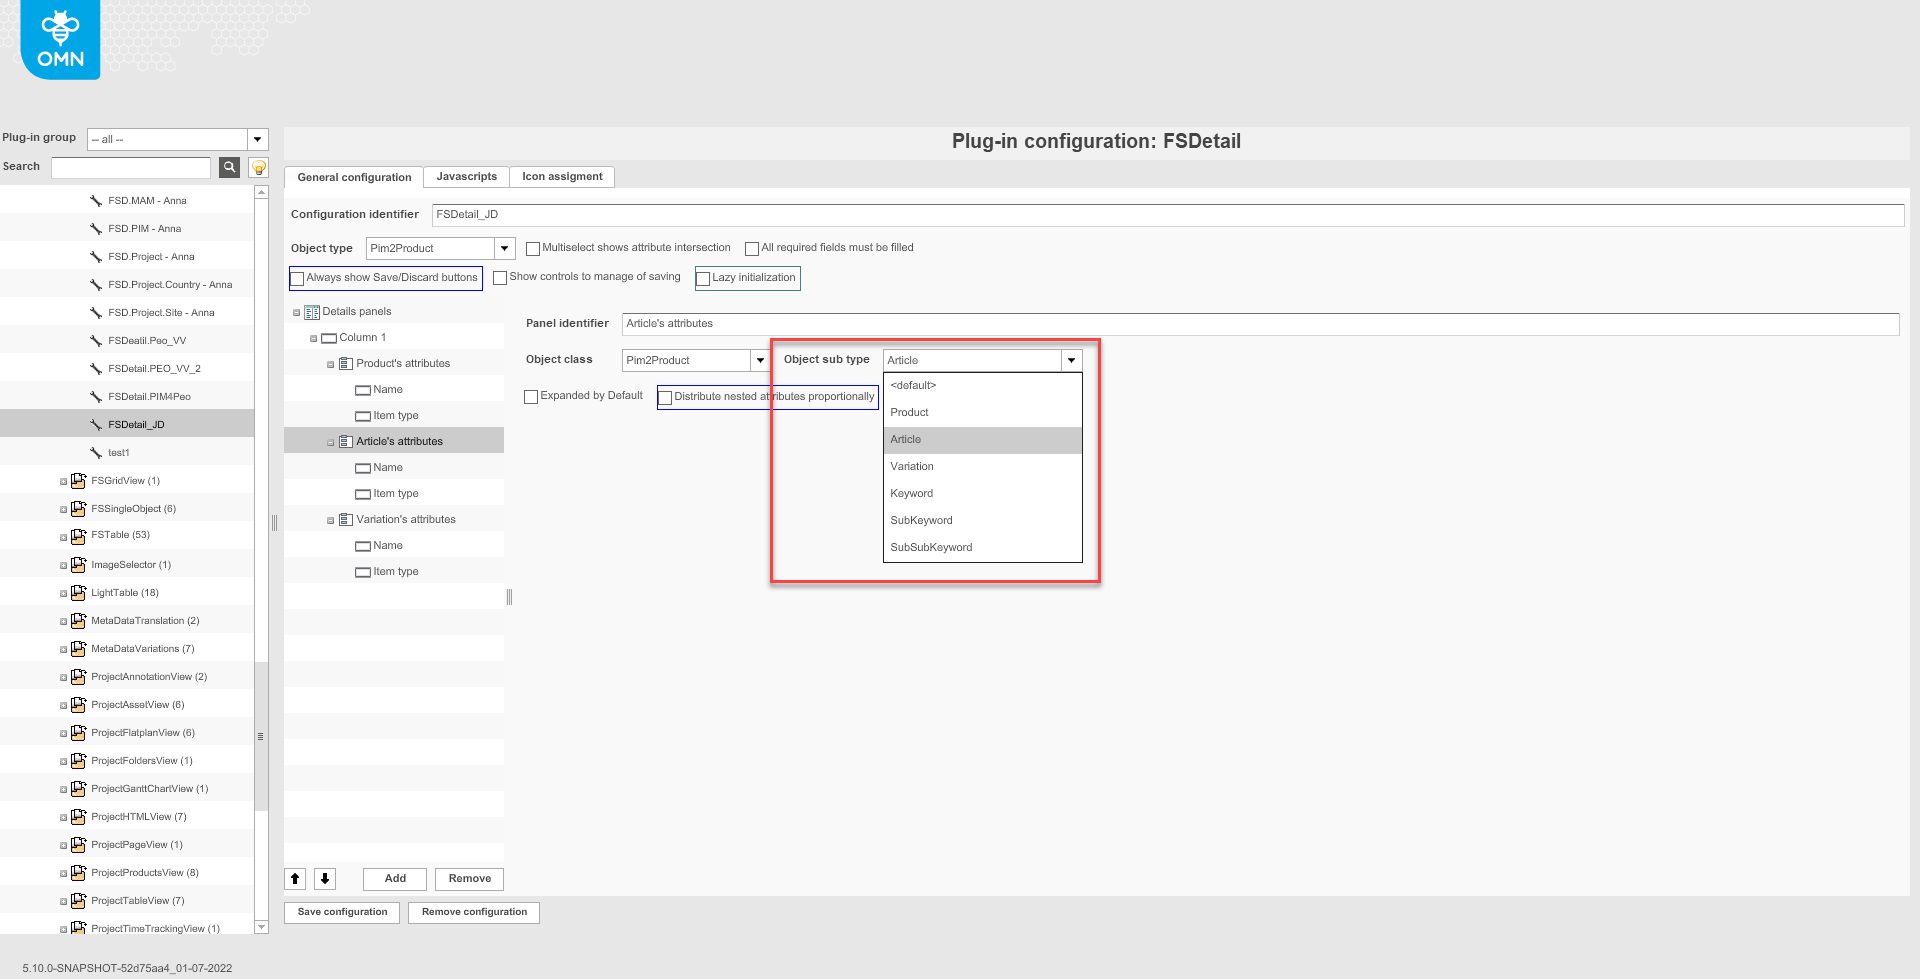Click the wrench icon next to test1
Image resolution: width=1920 pixels, height=979 pixels.
(95, 452)
